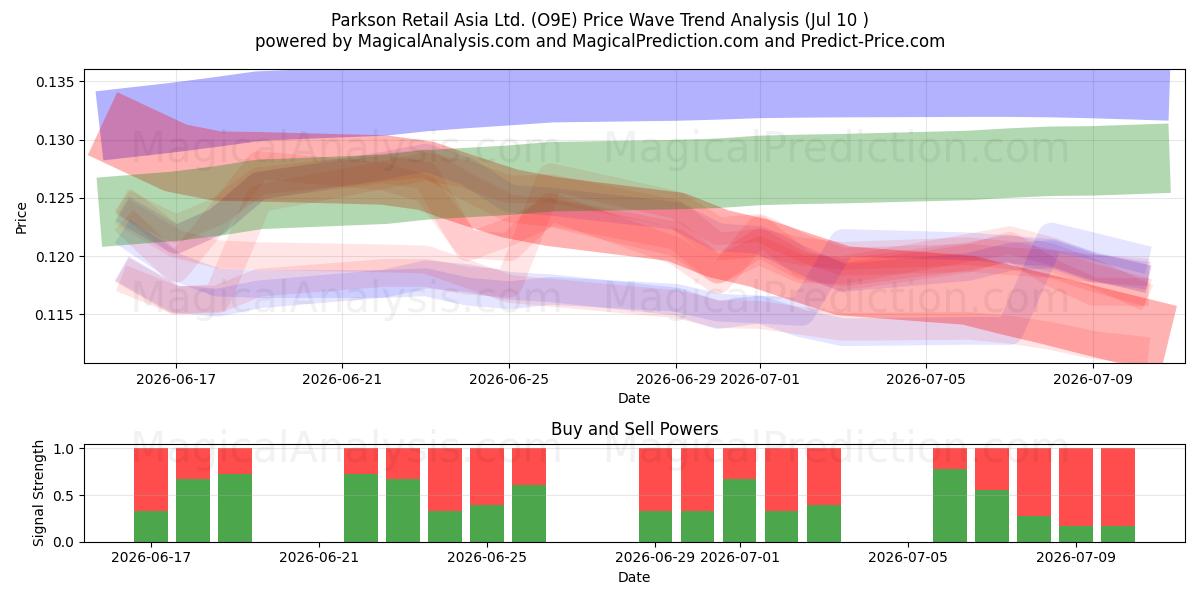
Task: Click 2026-06-29 on the Buy and Sell axis
Action: 655,558
